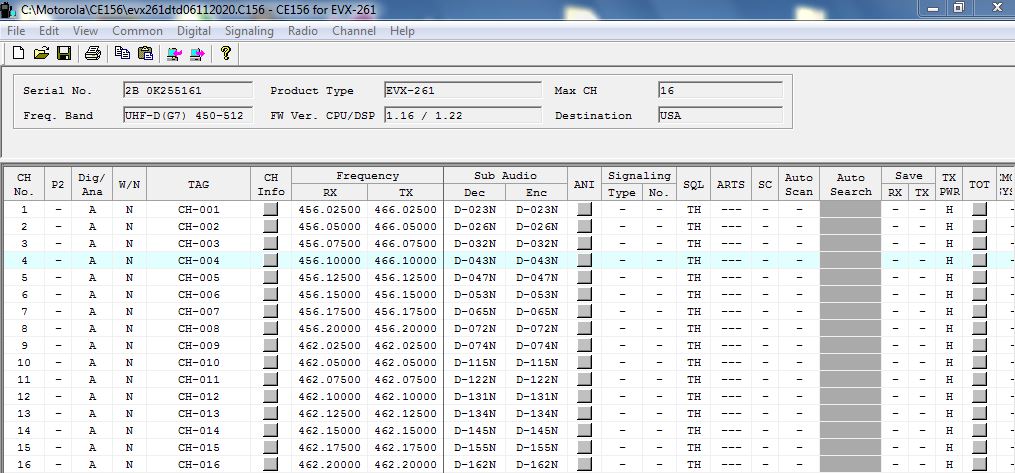Open the Digital menu
The height and width of the screenshot is (473, 1015).
pos(194,30)
